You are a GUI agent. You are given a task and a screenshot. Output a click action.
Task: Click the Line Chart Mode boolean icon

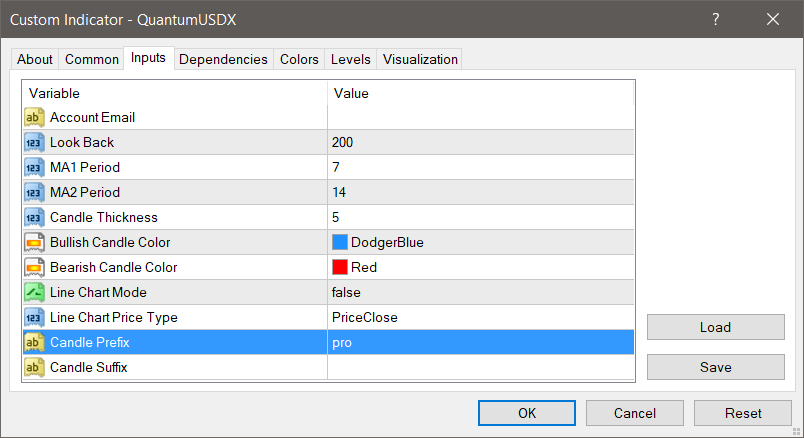pyautogui.click(x=33, y=292)
